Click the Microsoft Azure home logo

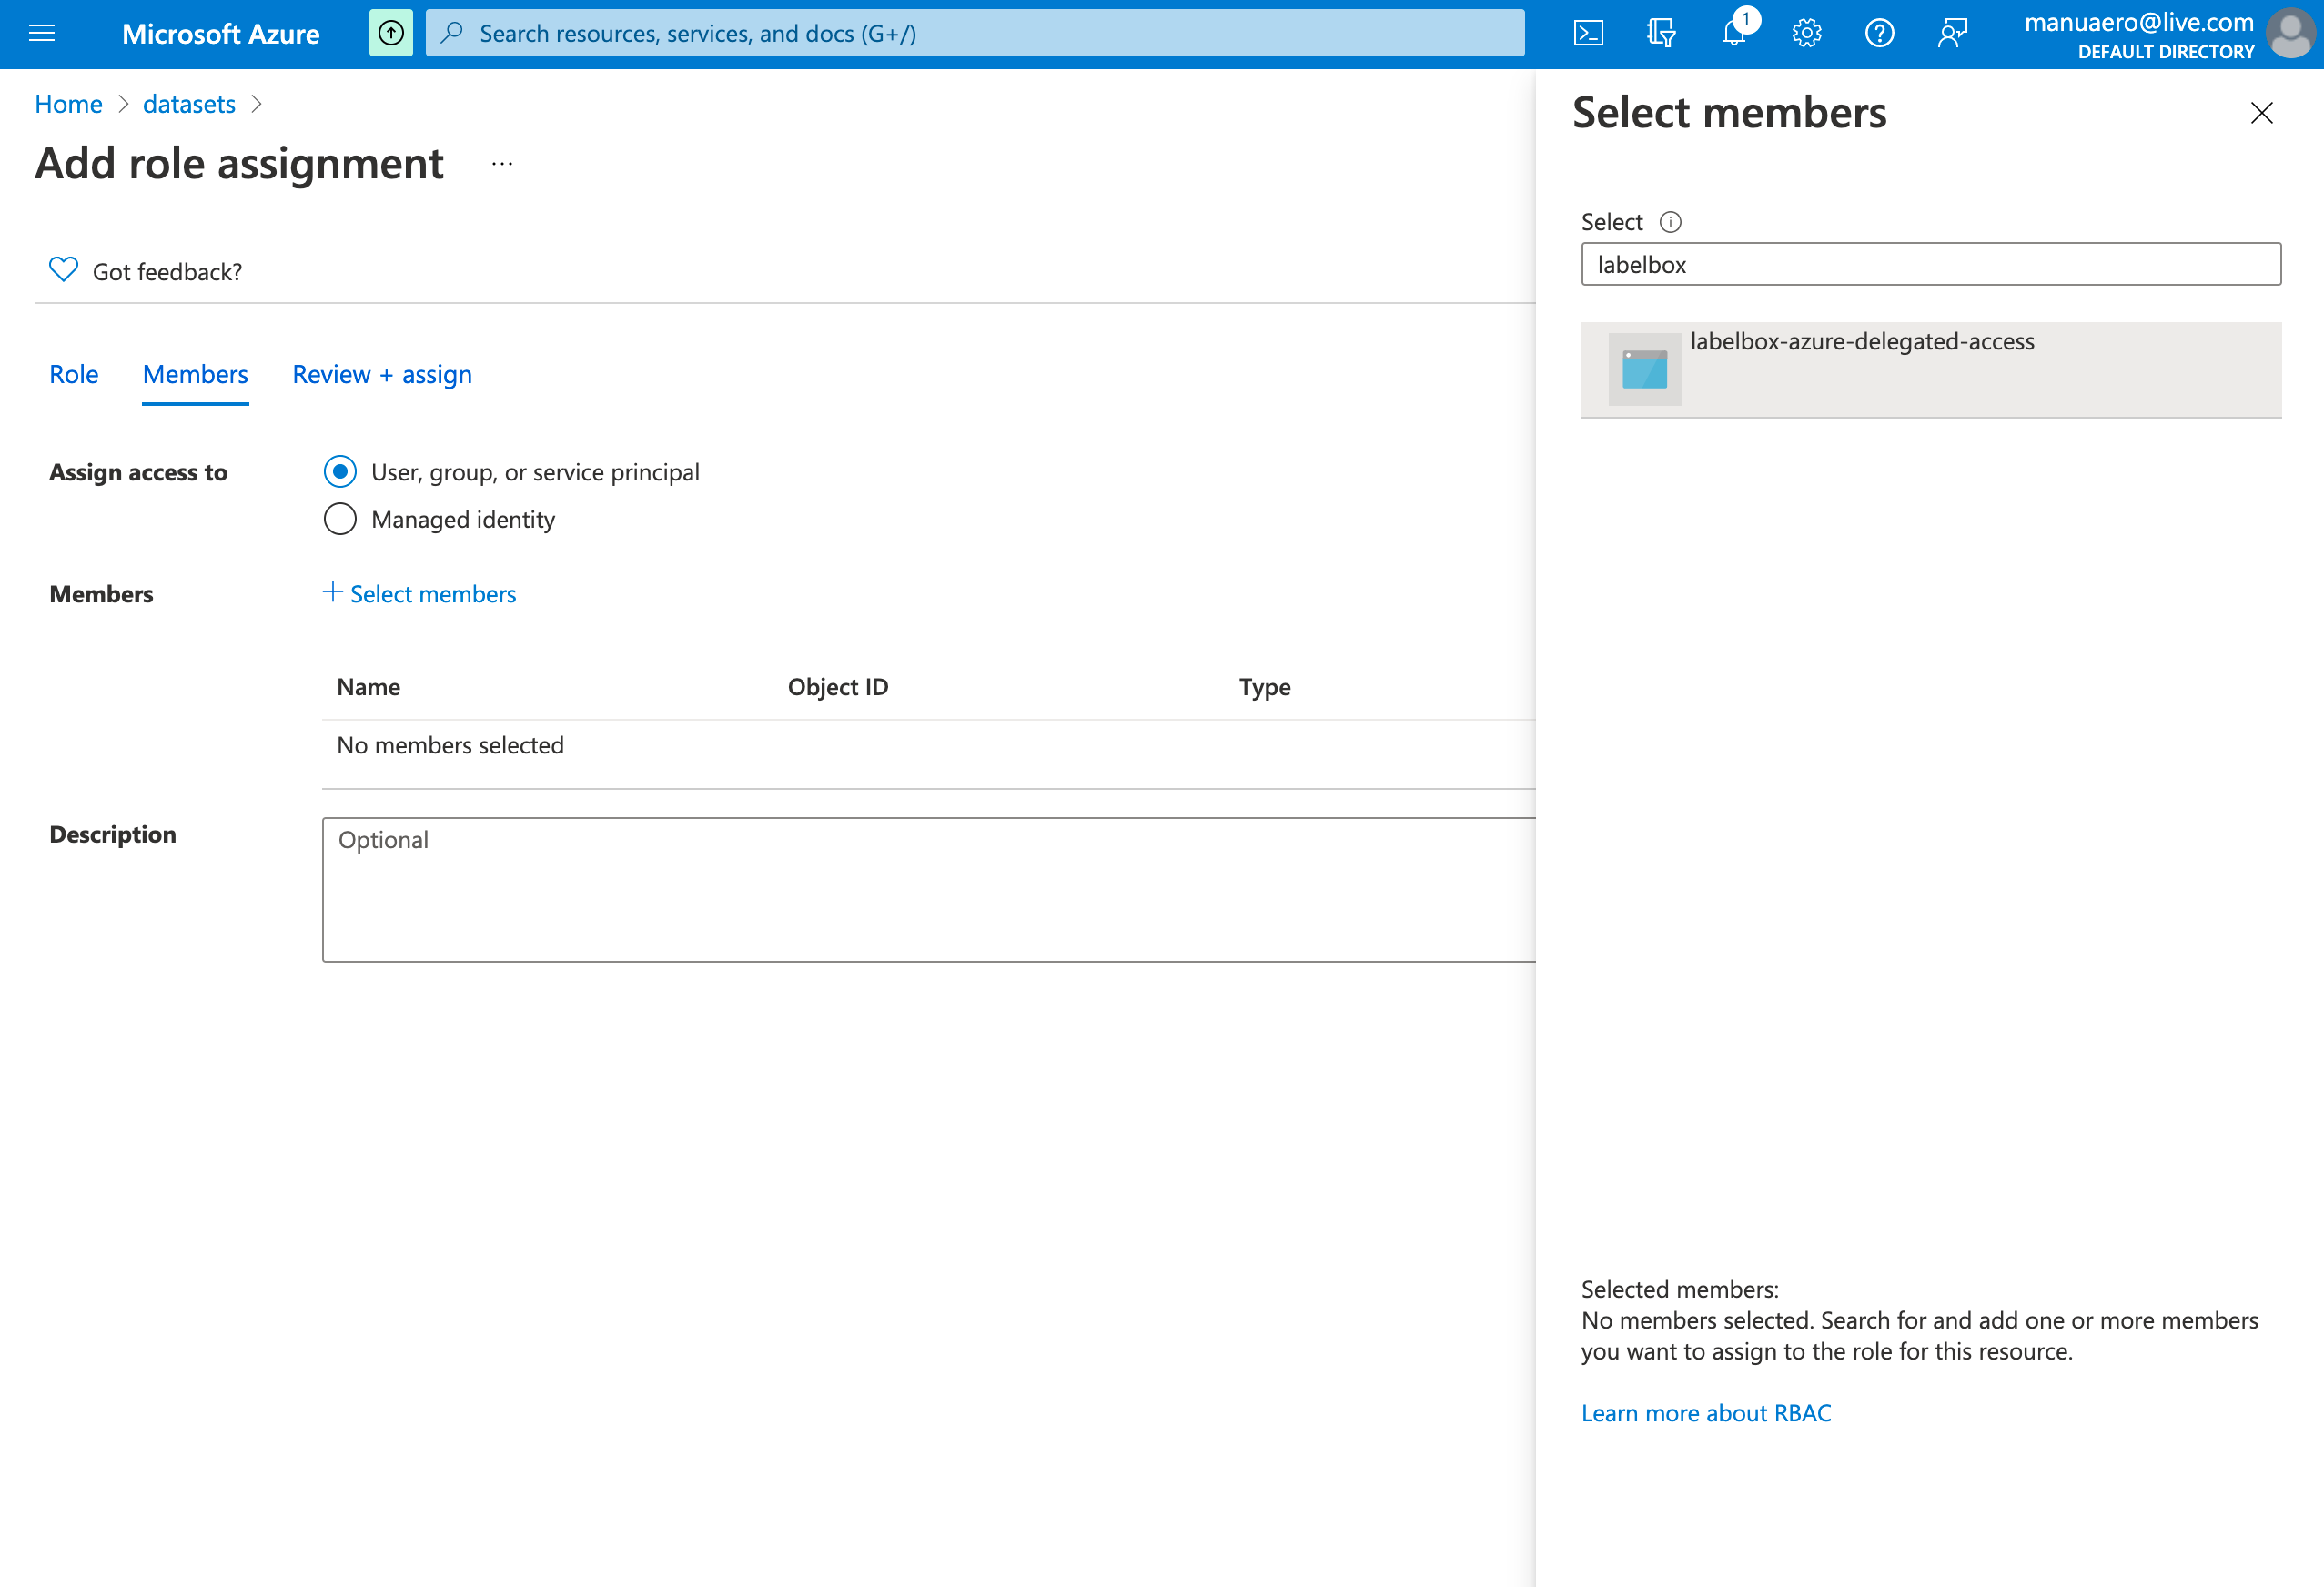(x=220, y=33)
